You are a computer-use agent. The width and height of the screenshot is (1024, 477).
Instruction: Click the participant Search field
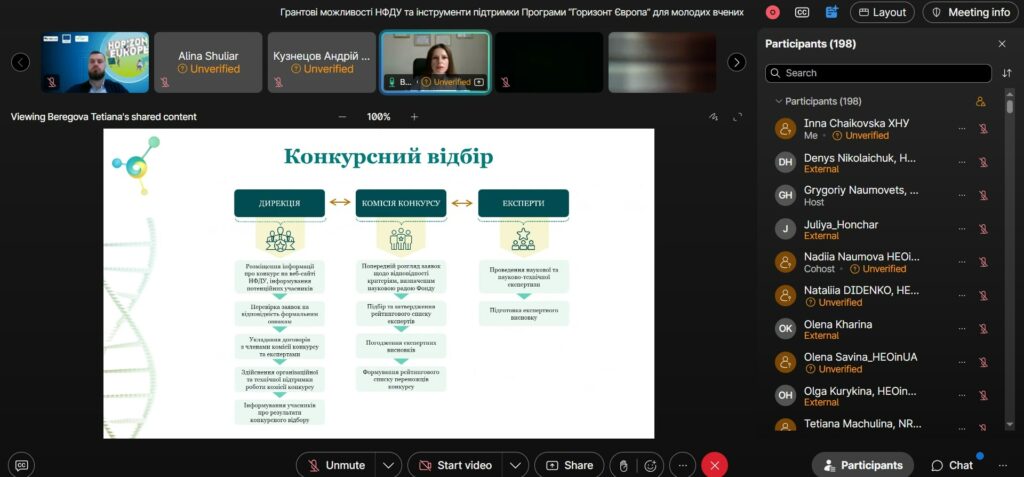(x=878, y=73)
